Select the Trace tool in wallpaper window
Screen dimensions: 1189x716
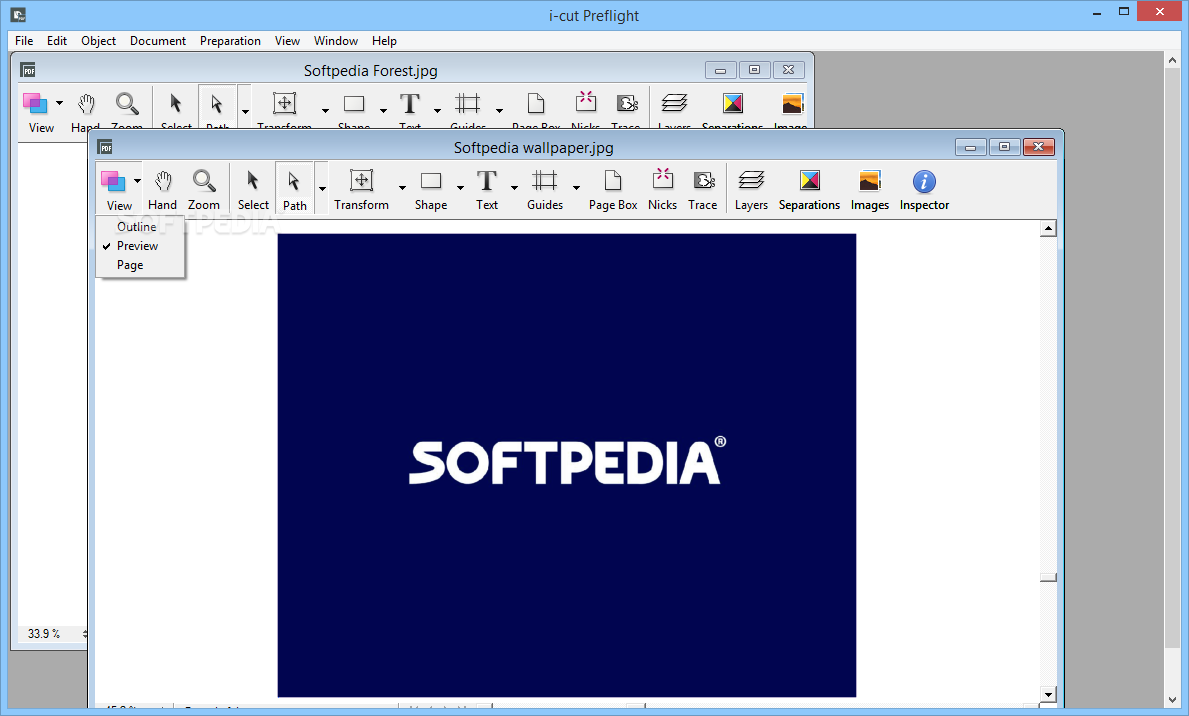[703, 189]
